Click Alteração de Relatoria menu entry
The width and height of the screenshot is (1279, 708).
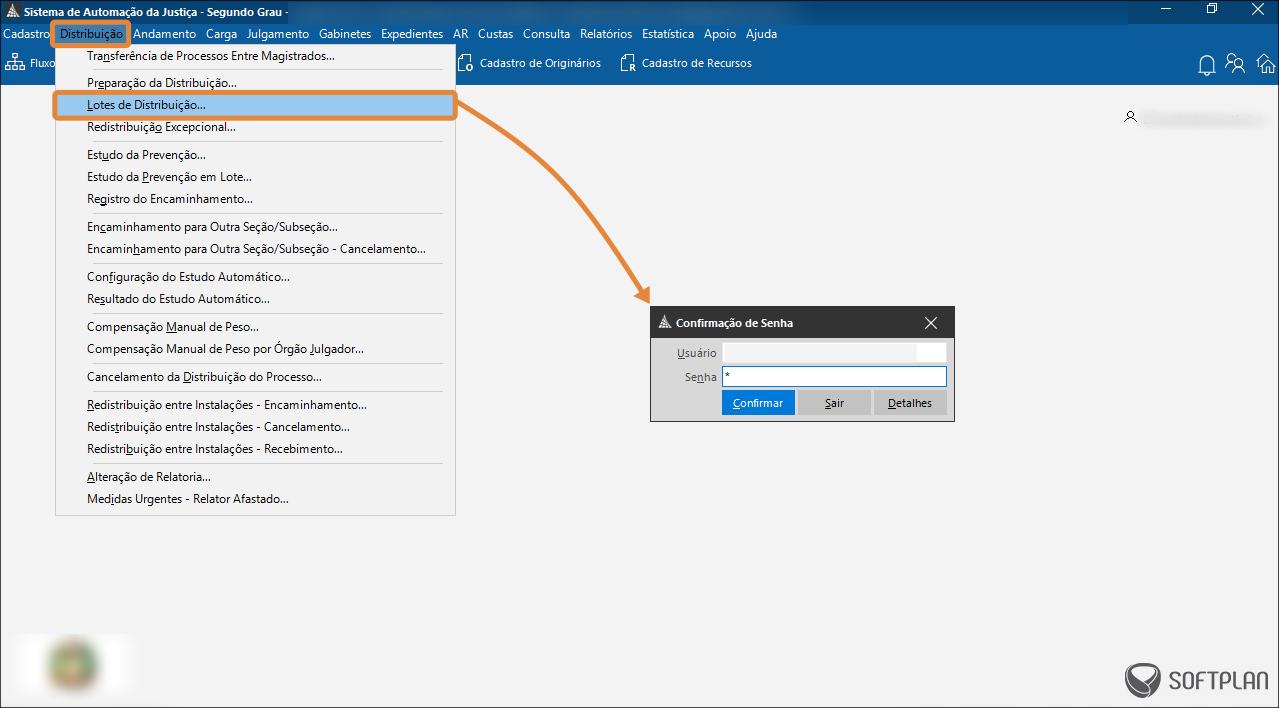148,477
